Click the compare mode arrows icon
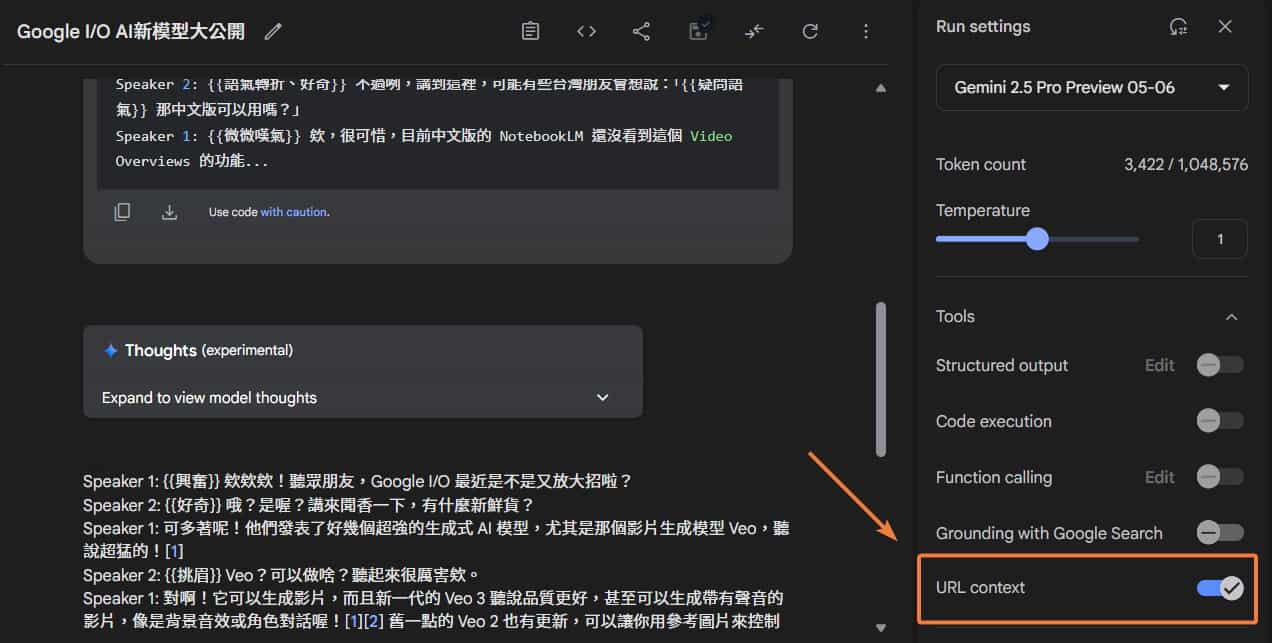 point(754,31)
